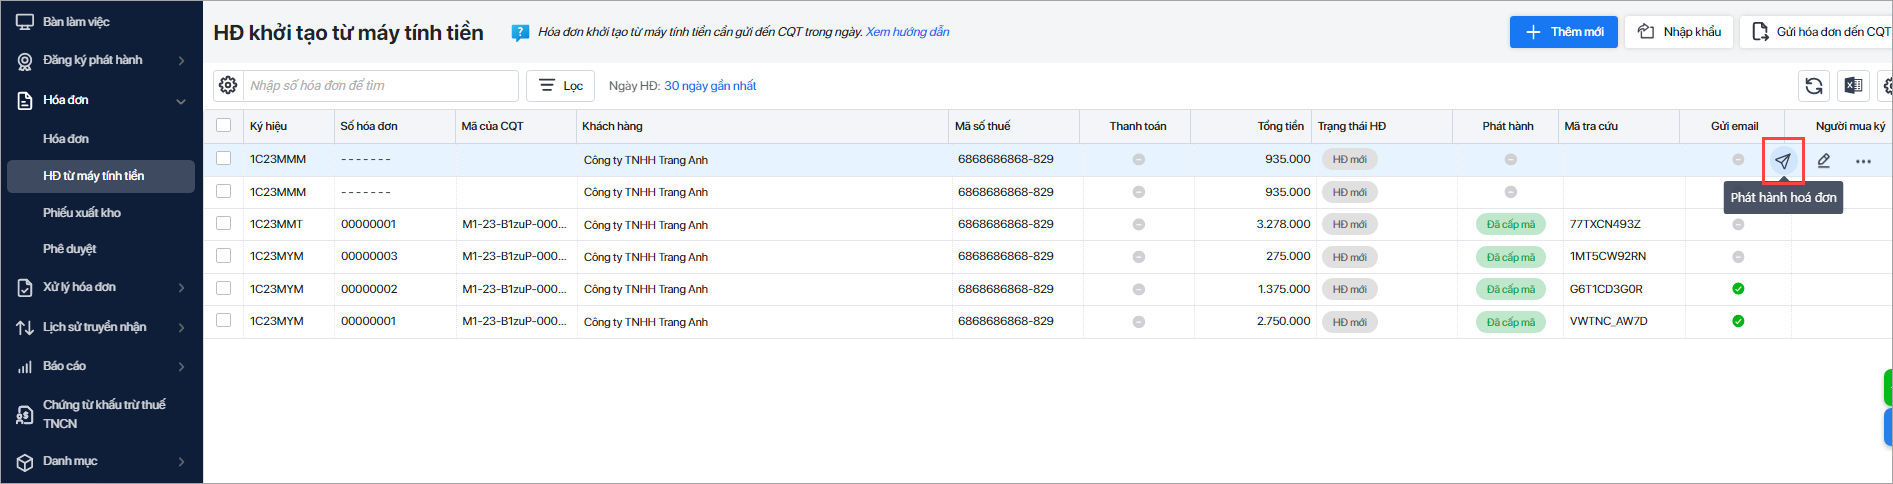
Task: Export the list with the Excel icon
Action: tap(1853, 86)
